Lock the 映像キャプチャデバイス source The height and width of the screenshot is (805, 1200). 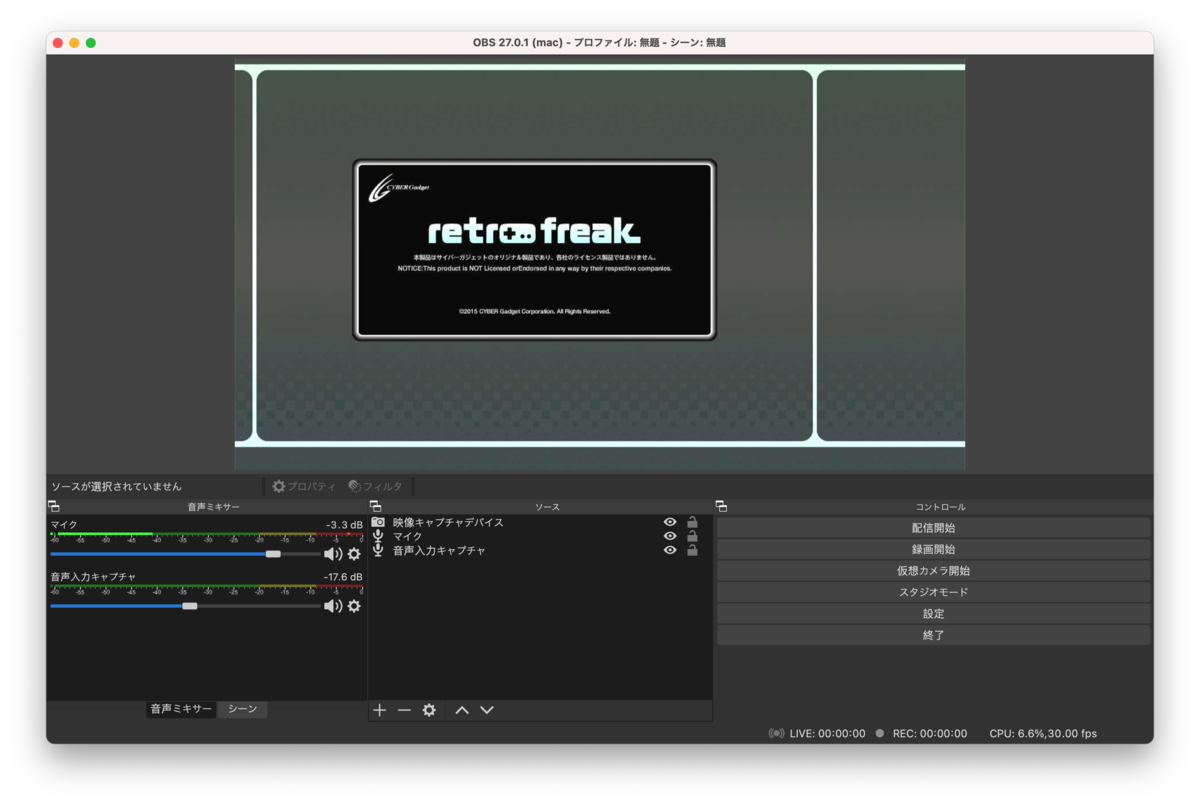click(692, 522)
